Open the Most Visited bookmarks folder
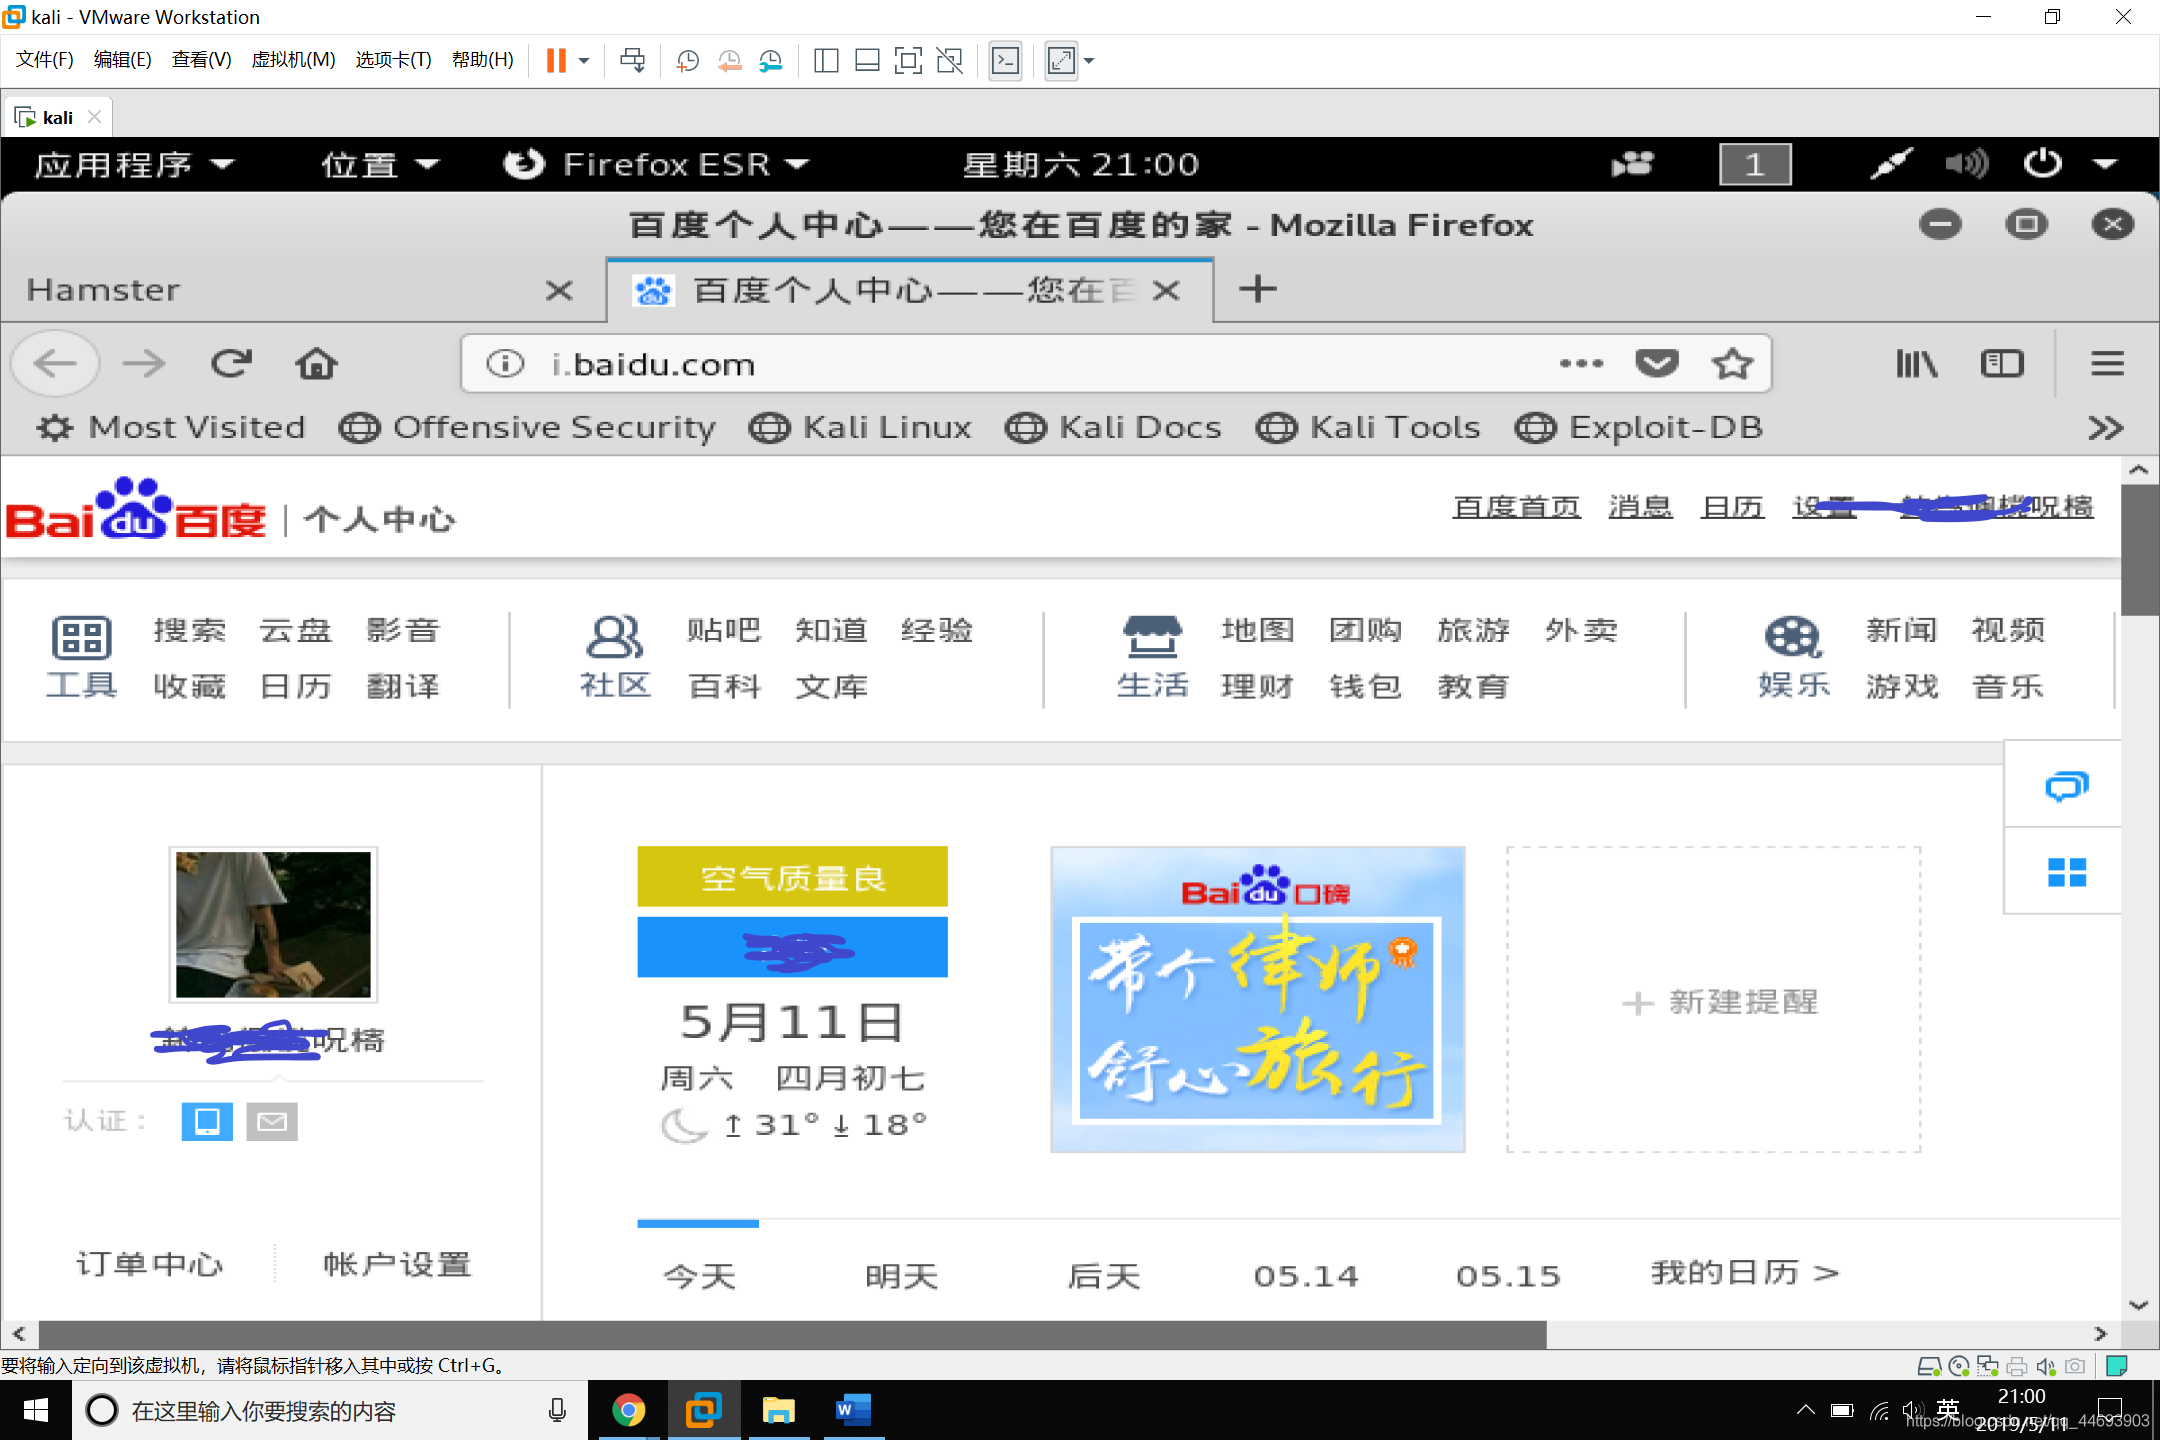This screenshot has width=2160, height=1440. click(x=171, y=427)
